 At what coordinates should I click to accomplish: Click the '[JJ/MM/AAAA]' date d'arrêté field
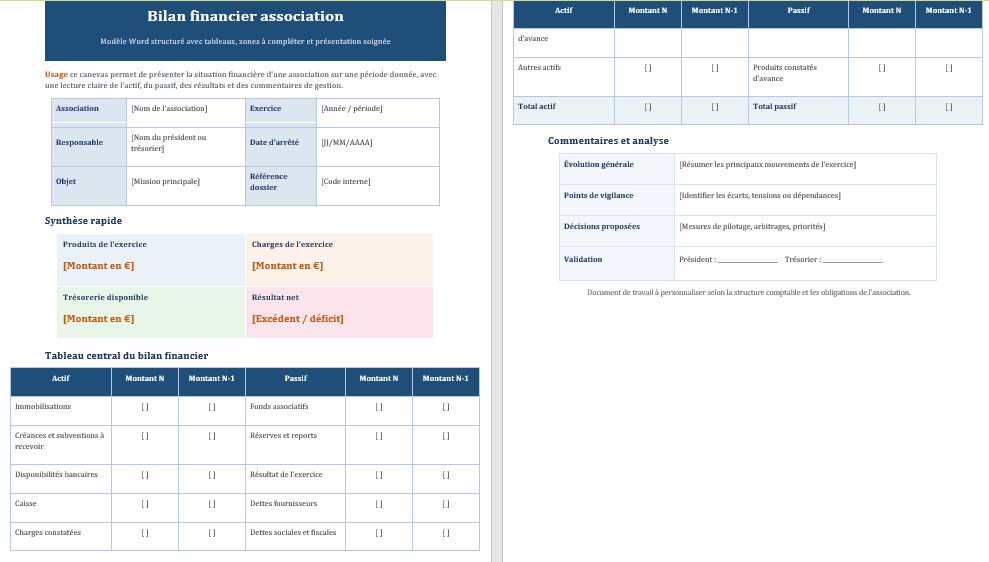click(346, 143)
